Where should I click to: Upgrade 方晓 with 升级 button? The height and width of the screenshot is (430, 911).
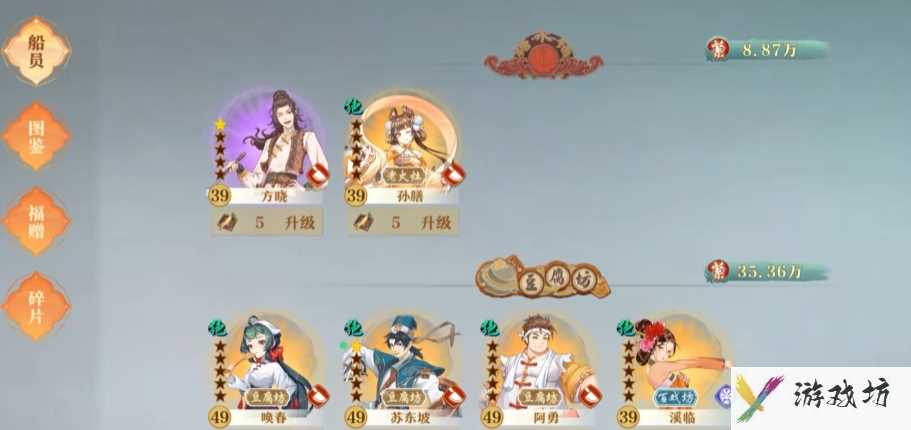tap(267, 222)
